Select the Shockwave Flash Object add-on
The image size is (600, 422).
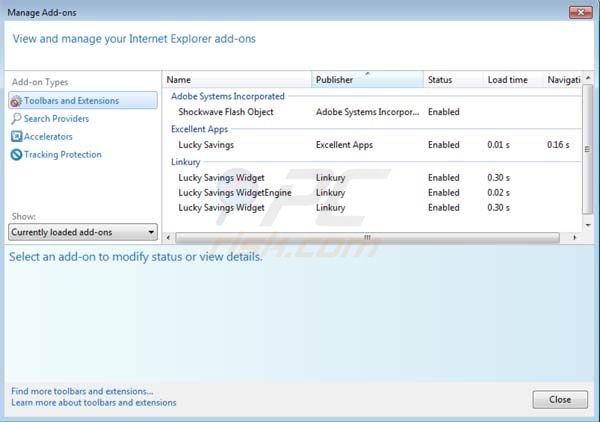click(372, 112)
